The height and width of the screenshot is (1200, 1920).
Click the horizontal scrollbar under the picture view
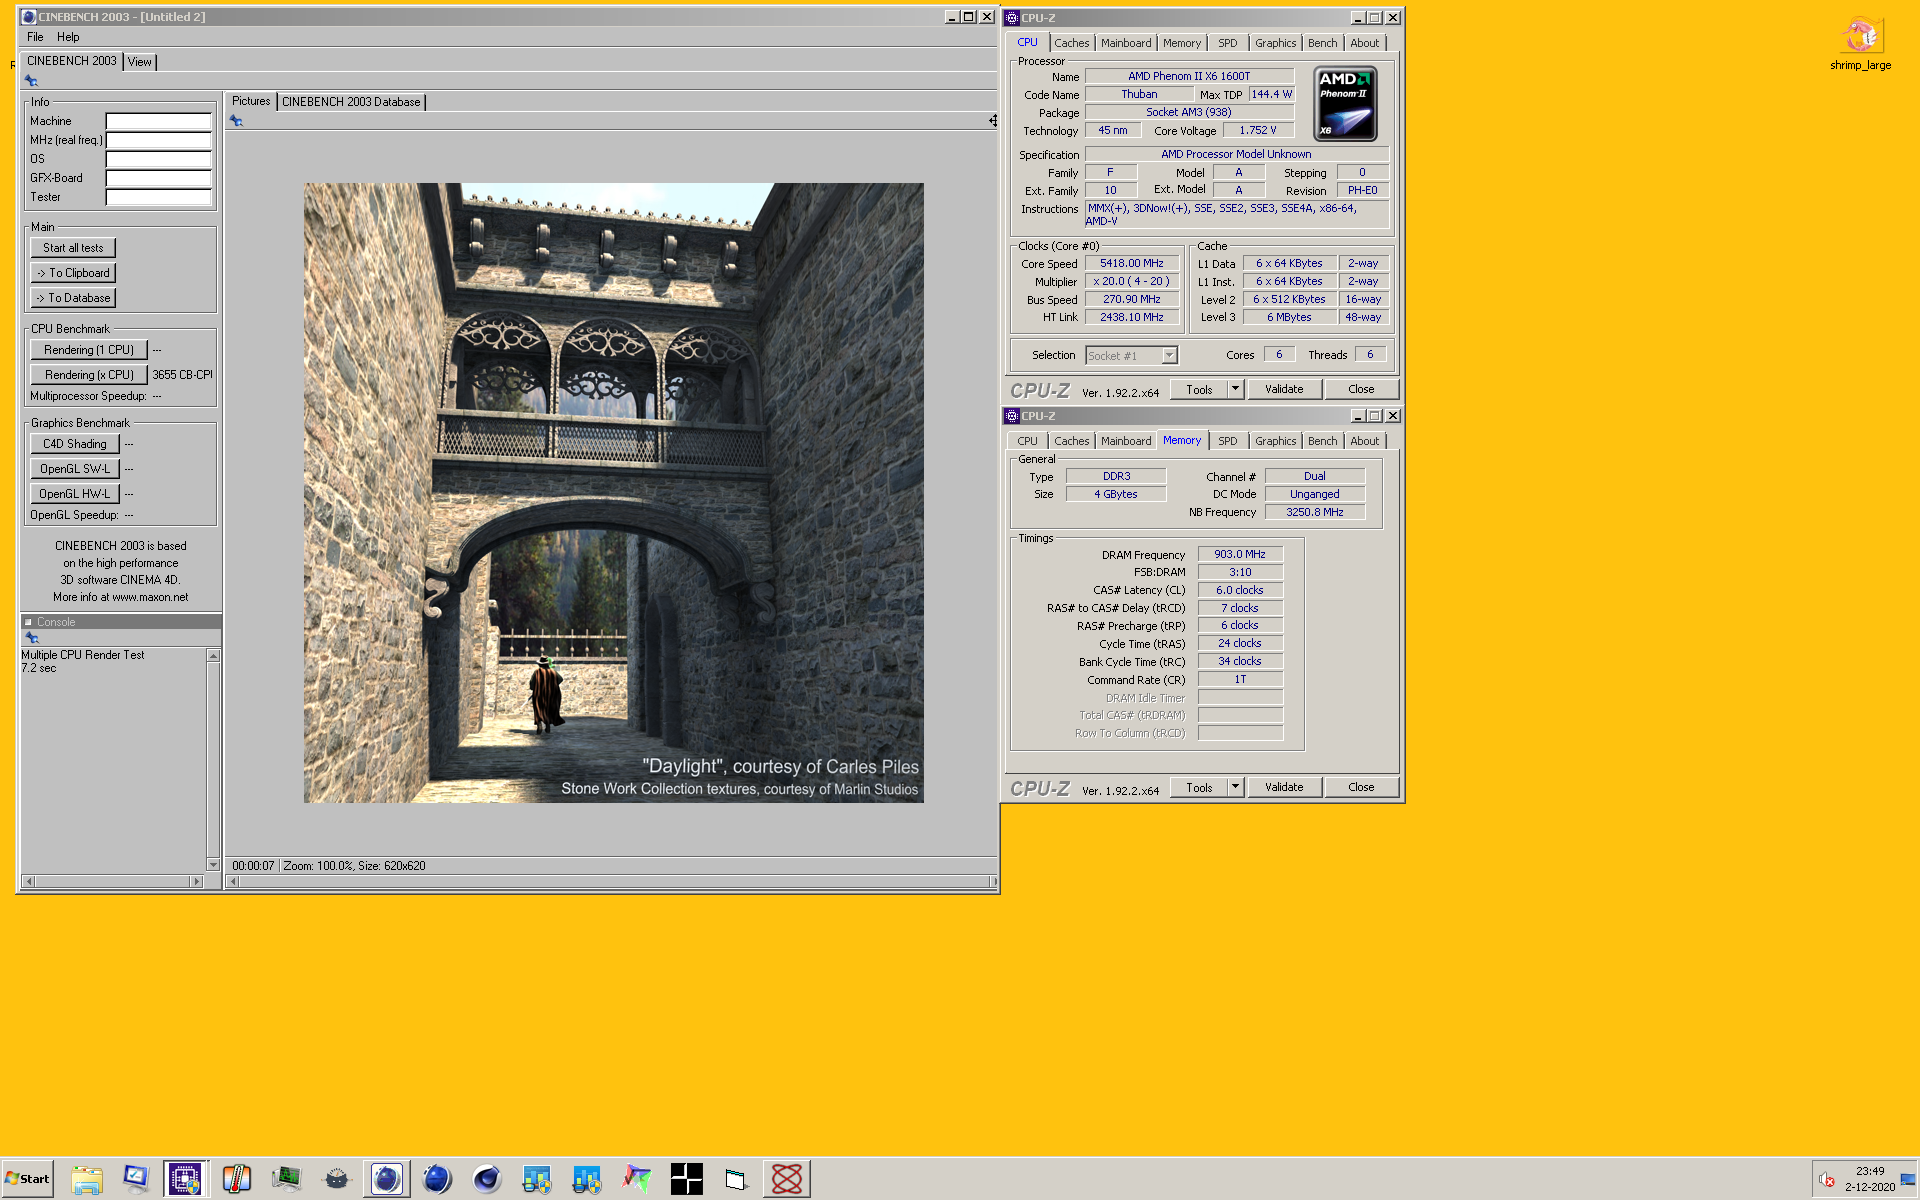coord(612,881)
